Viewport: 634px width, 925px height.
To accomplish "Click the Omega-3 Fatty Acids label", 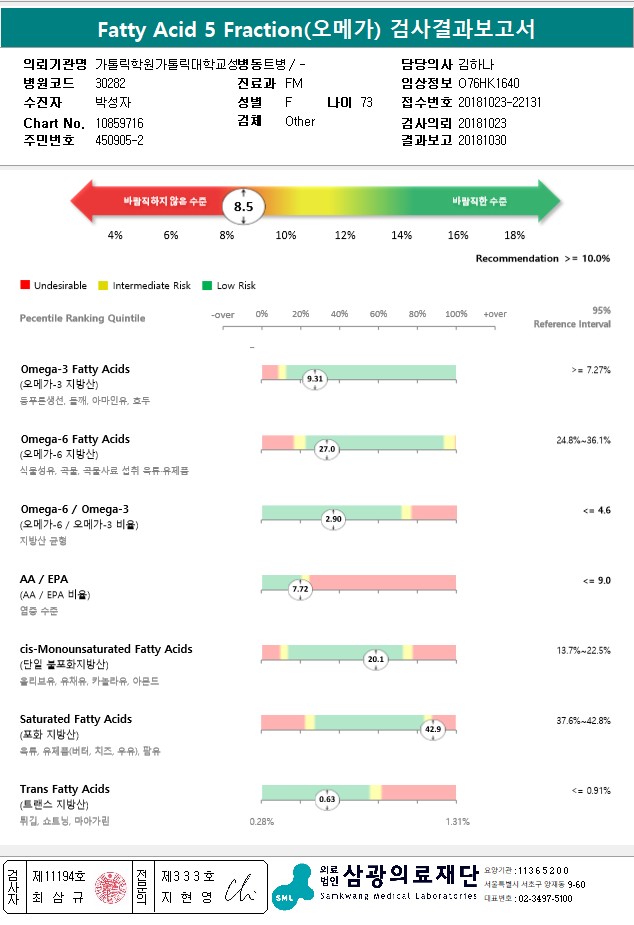I will pyautogui.click(x=75, y=369).
